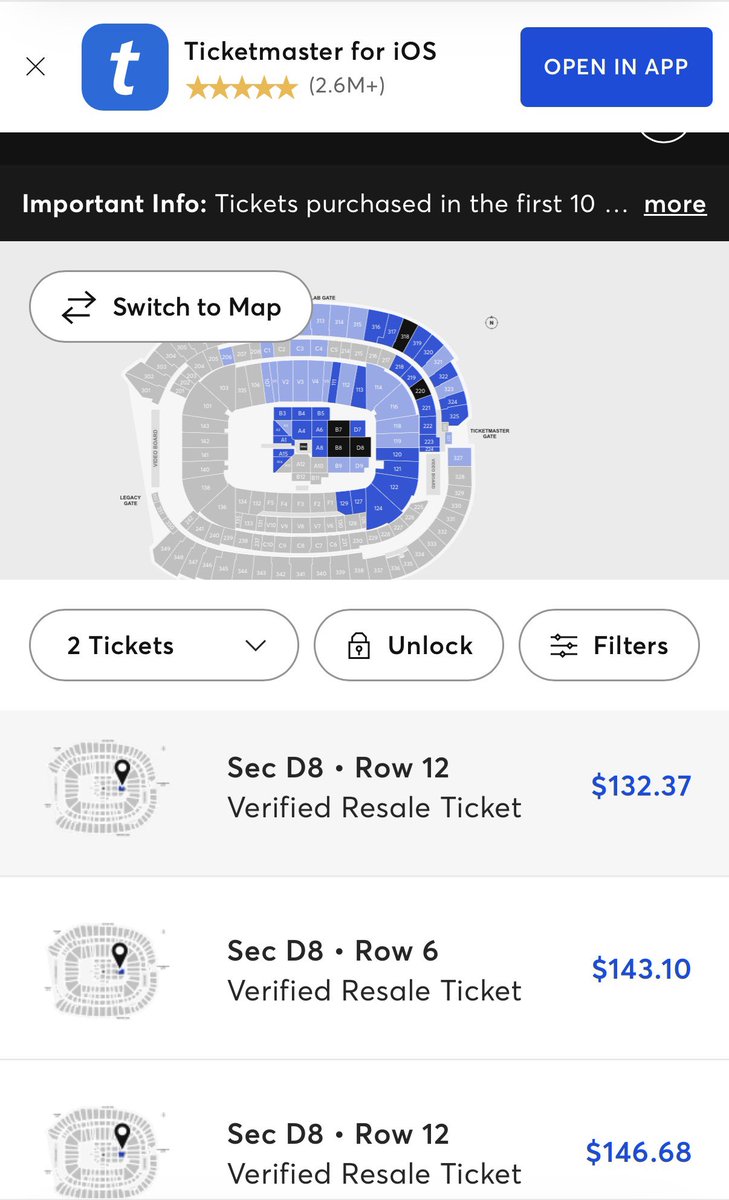Image resolution: width=729 pixels, height=1200 pixels.
Task: Select section 122 on the seat map
Action: click(x=394, y=487)
